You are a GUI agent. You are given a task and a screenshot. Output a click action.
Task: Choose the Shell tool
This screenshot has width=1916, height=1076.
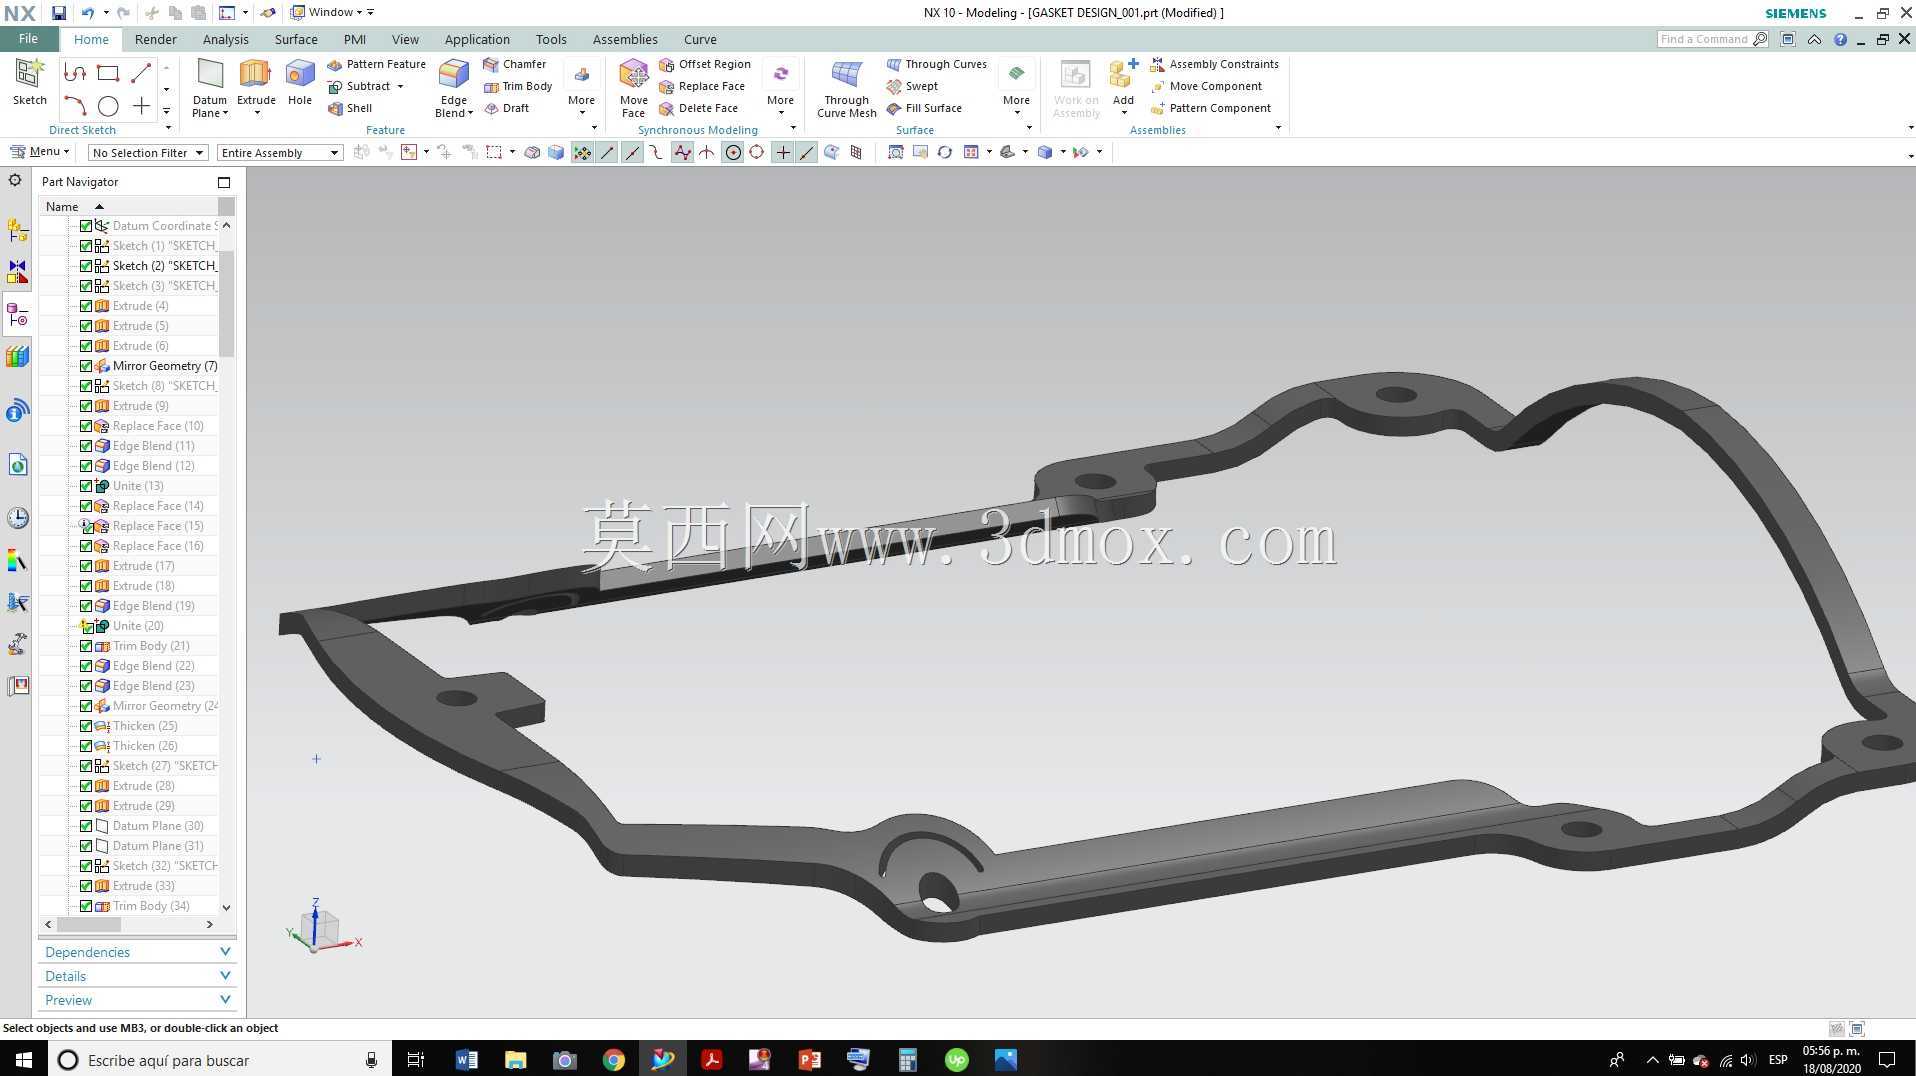(350, 108)
